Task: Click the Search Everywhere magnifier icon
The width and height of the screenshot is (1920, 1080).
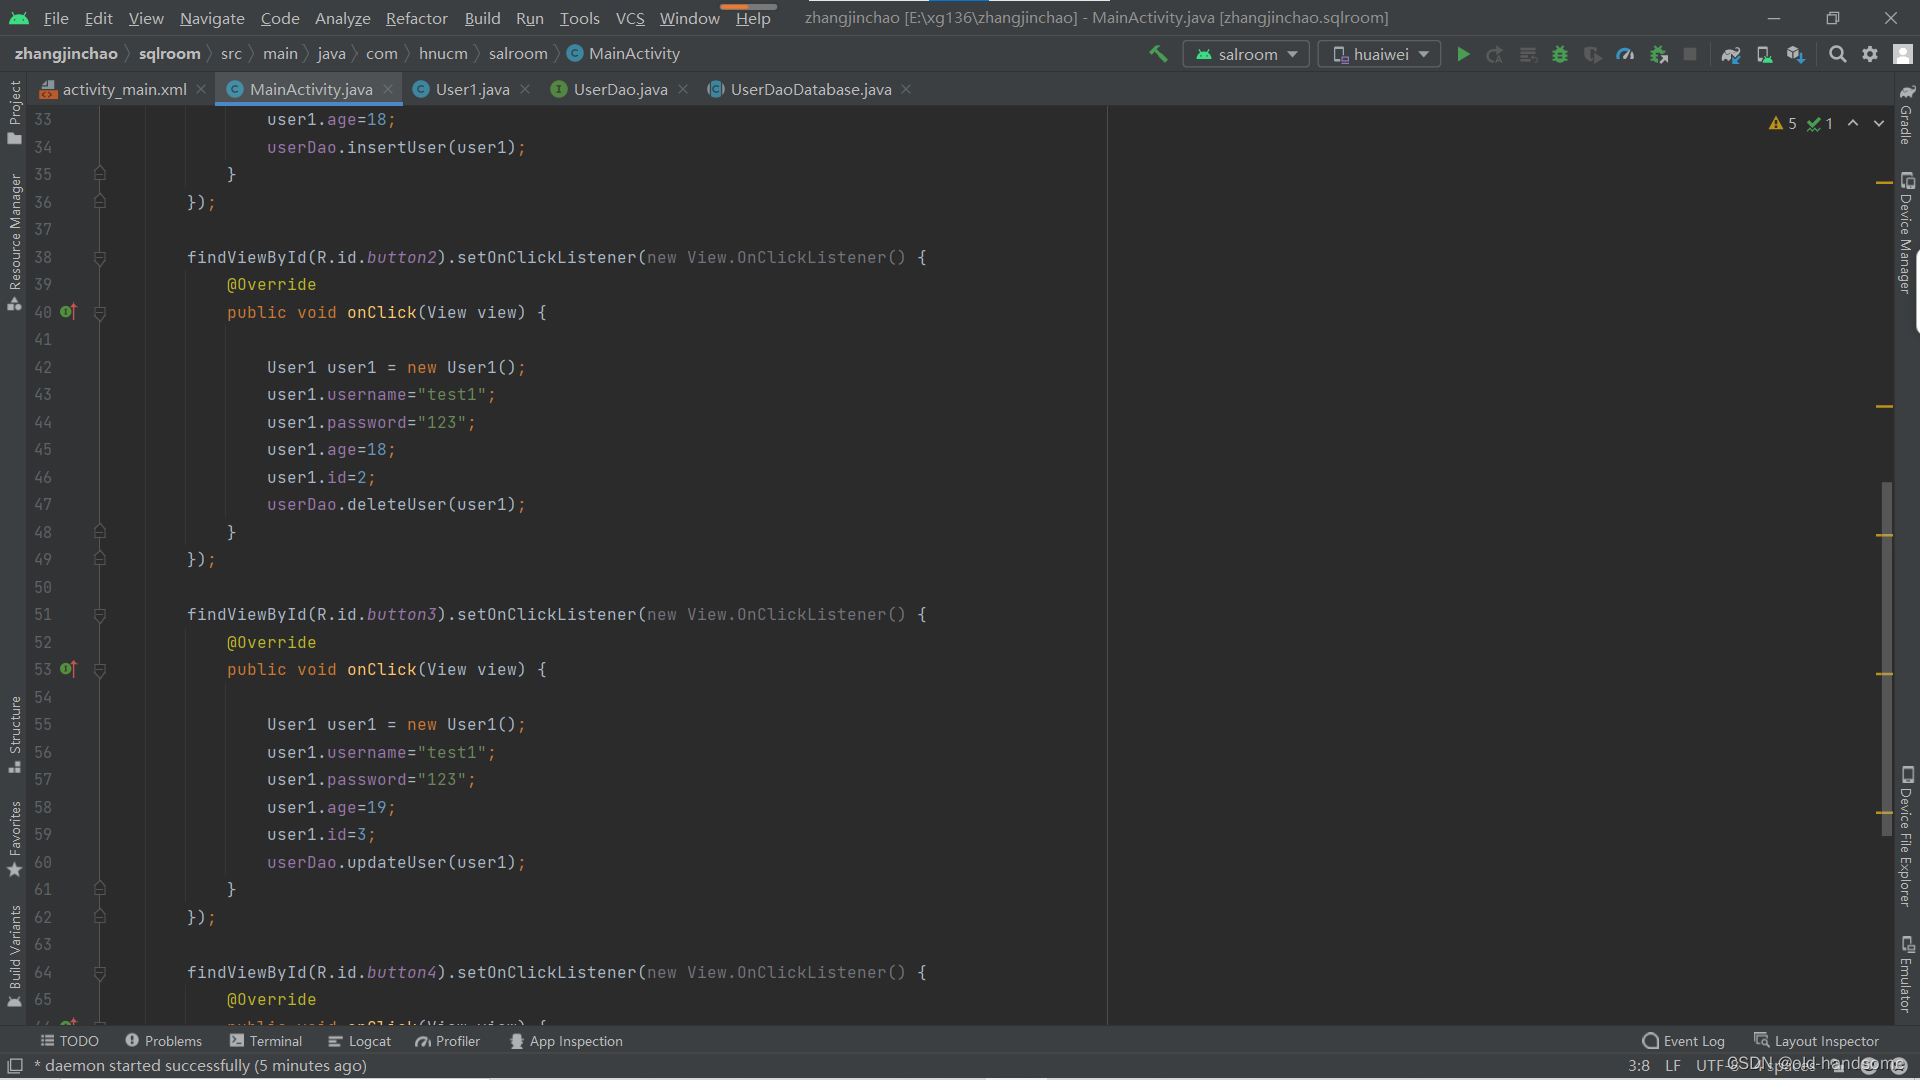Action: coord(1837,54)
